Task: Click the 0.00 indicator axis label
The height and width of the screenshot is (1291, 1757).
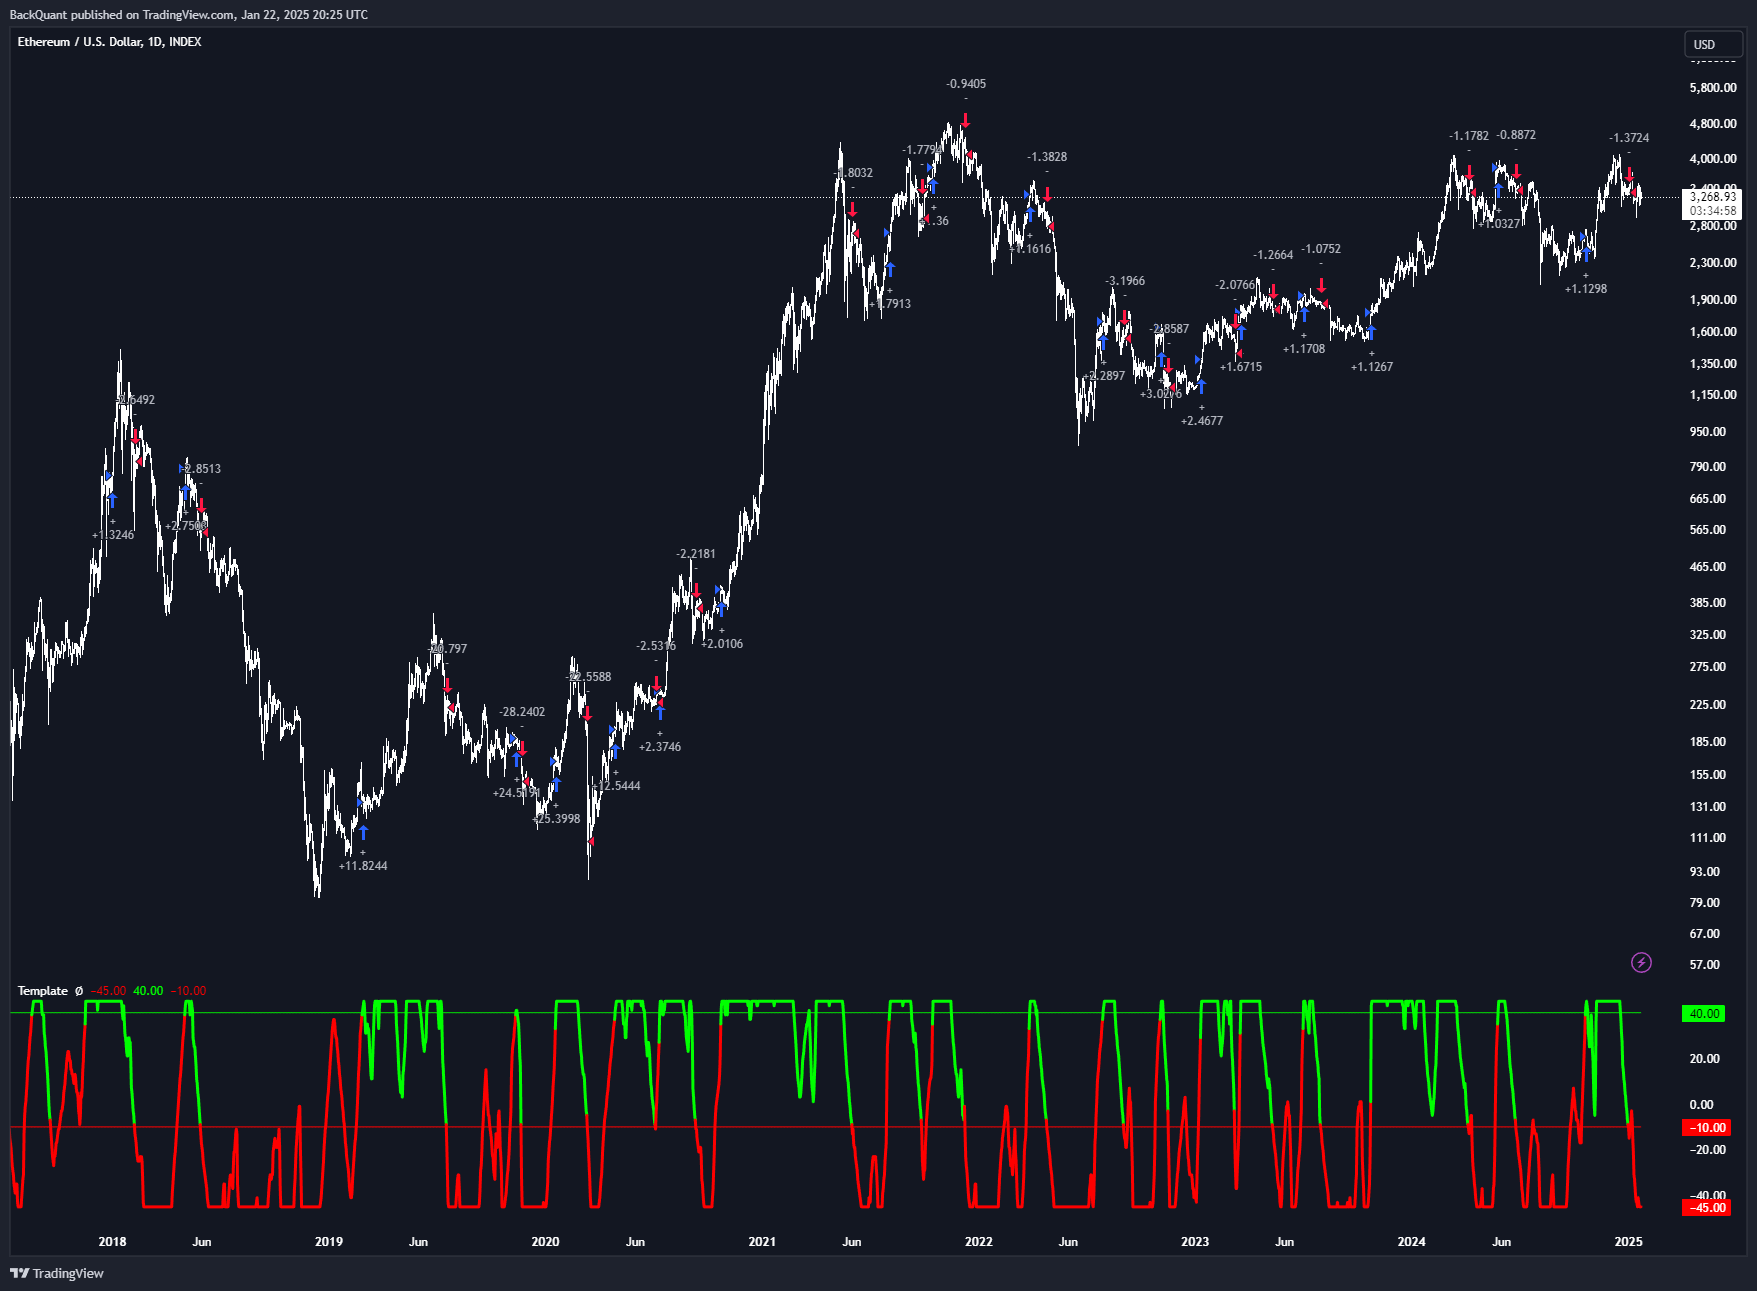Action: point(1702,1104)
